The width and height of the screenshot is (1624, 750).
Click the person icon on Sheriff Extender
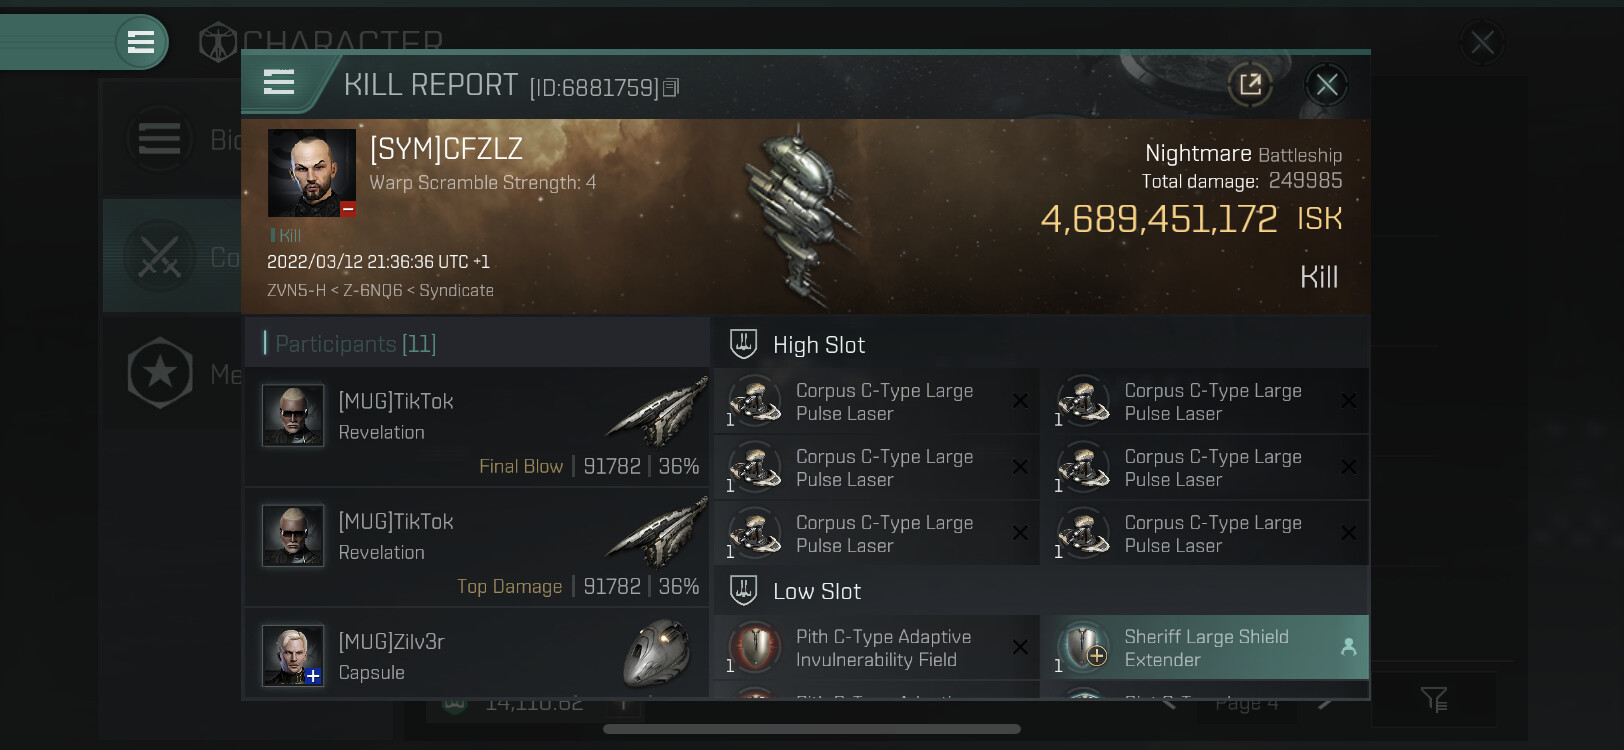click(x=1348, y=647)
